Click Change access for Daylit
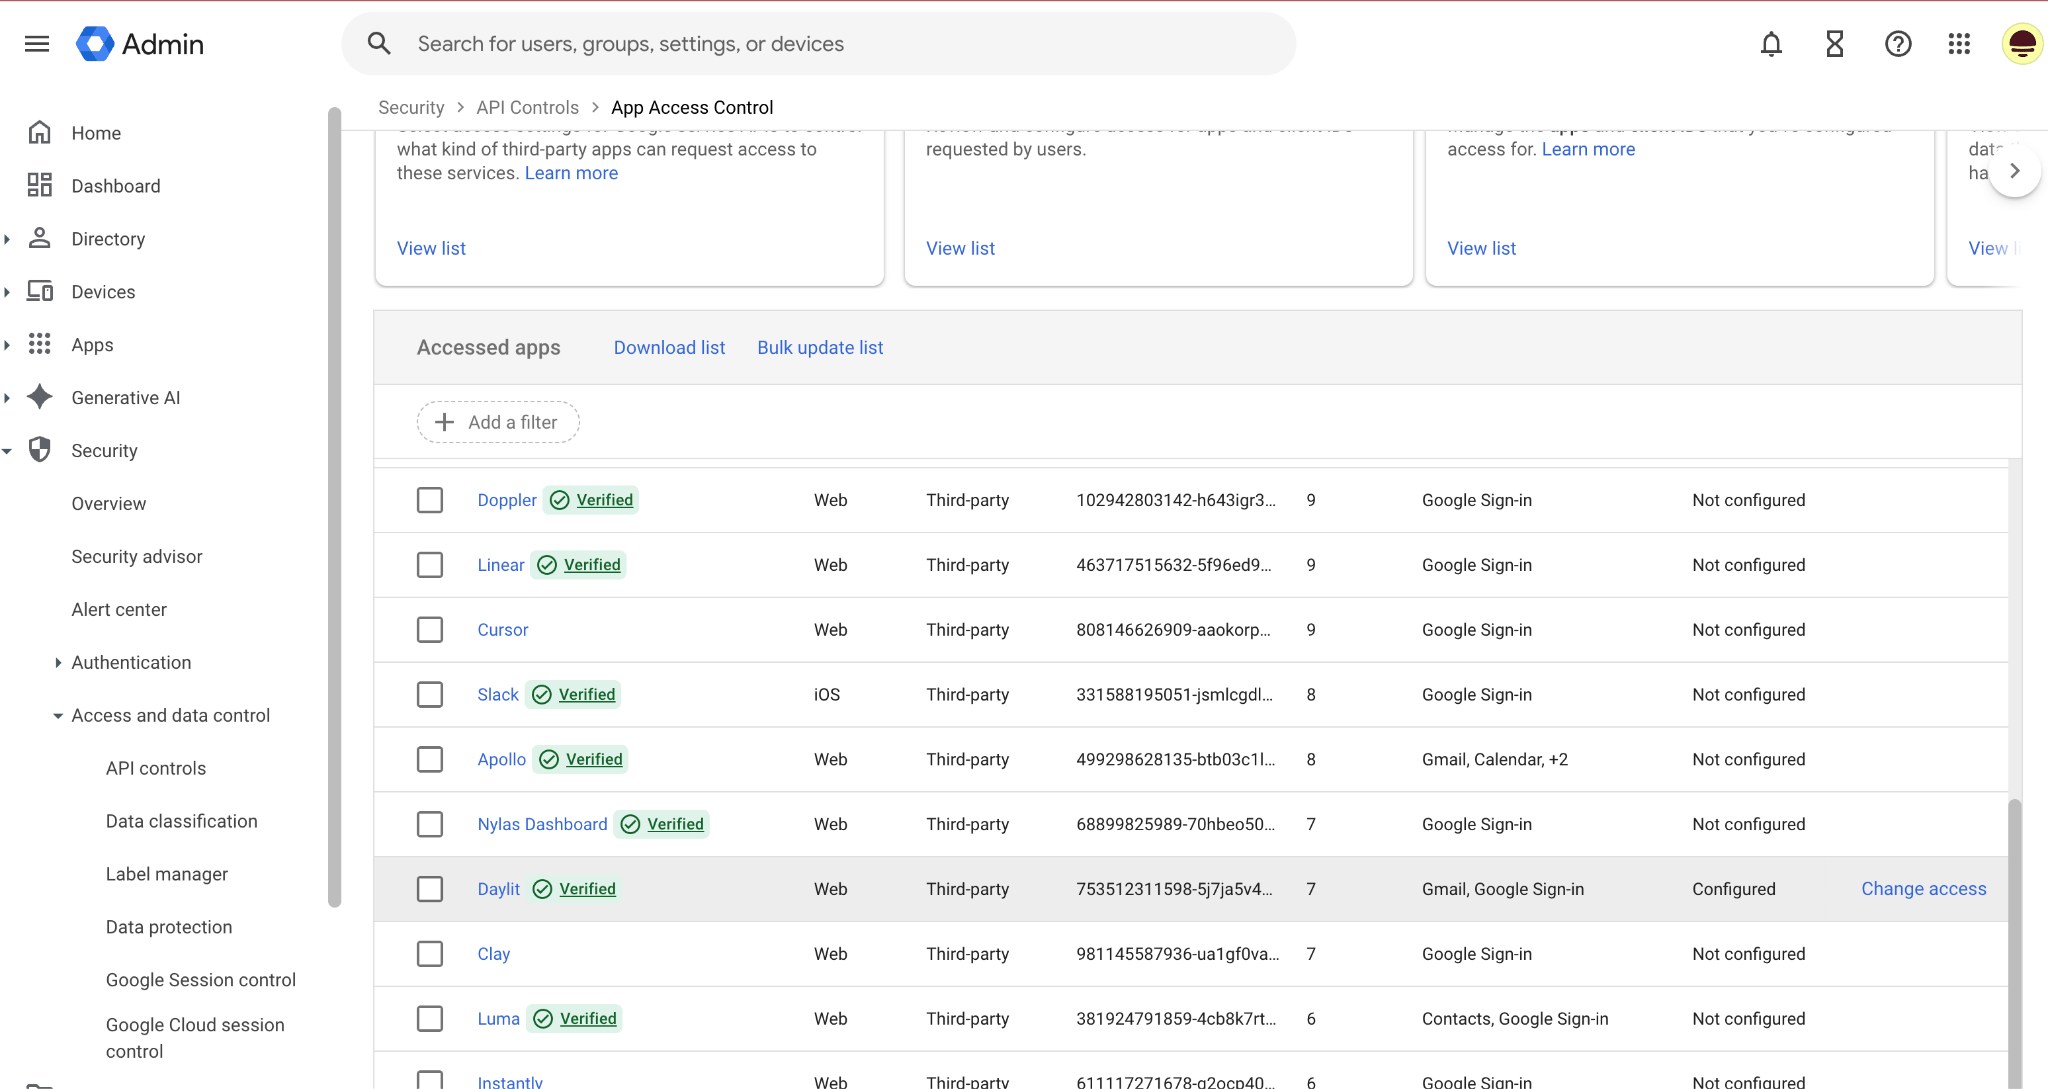2048x1089 pixels. click(1924, 889)
